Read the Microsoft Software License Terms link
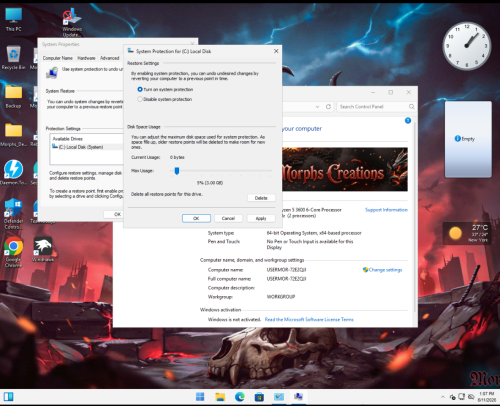The height and width of the screenshot is (406, 500). pyautogui.click(x=309, y=319)
